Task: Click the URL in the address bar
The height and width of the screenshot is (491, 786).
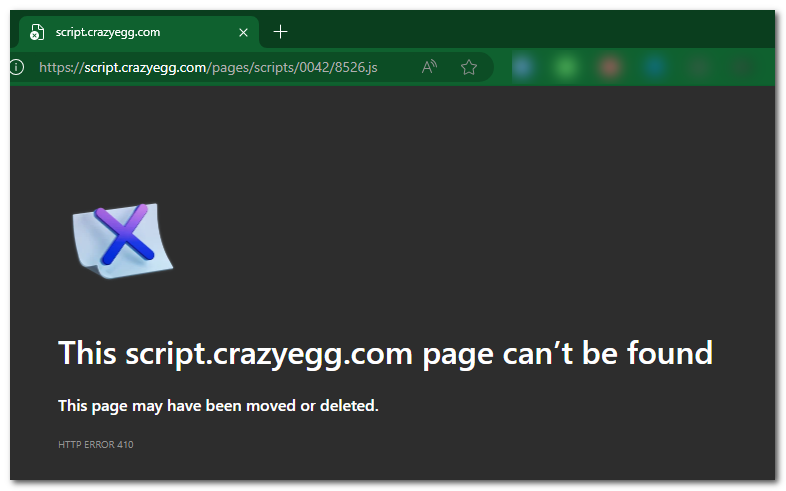Action: click(208, 67)
